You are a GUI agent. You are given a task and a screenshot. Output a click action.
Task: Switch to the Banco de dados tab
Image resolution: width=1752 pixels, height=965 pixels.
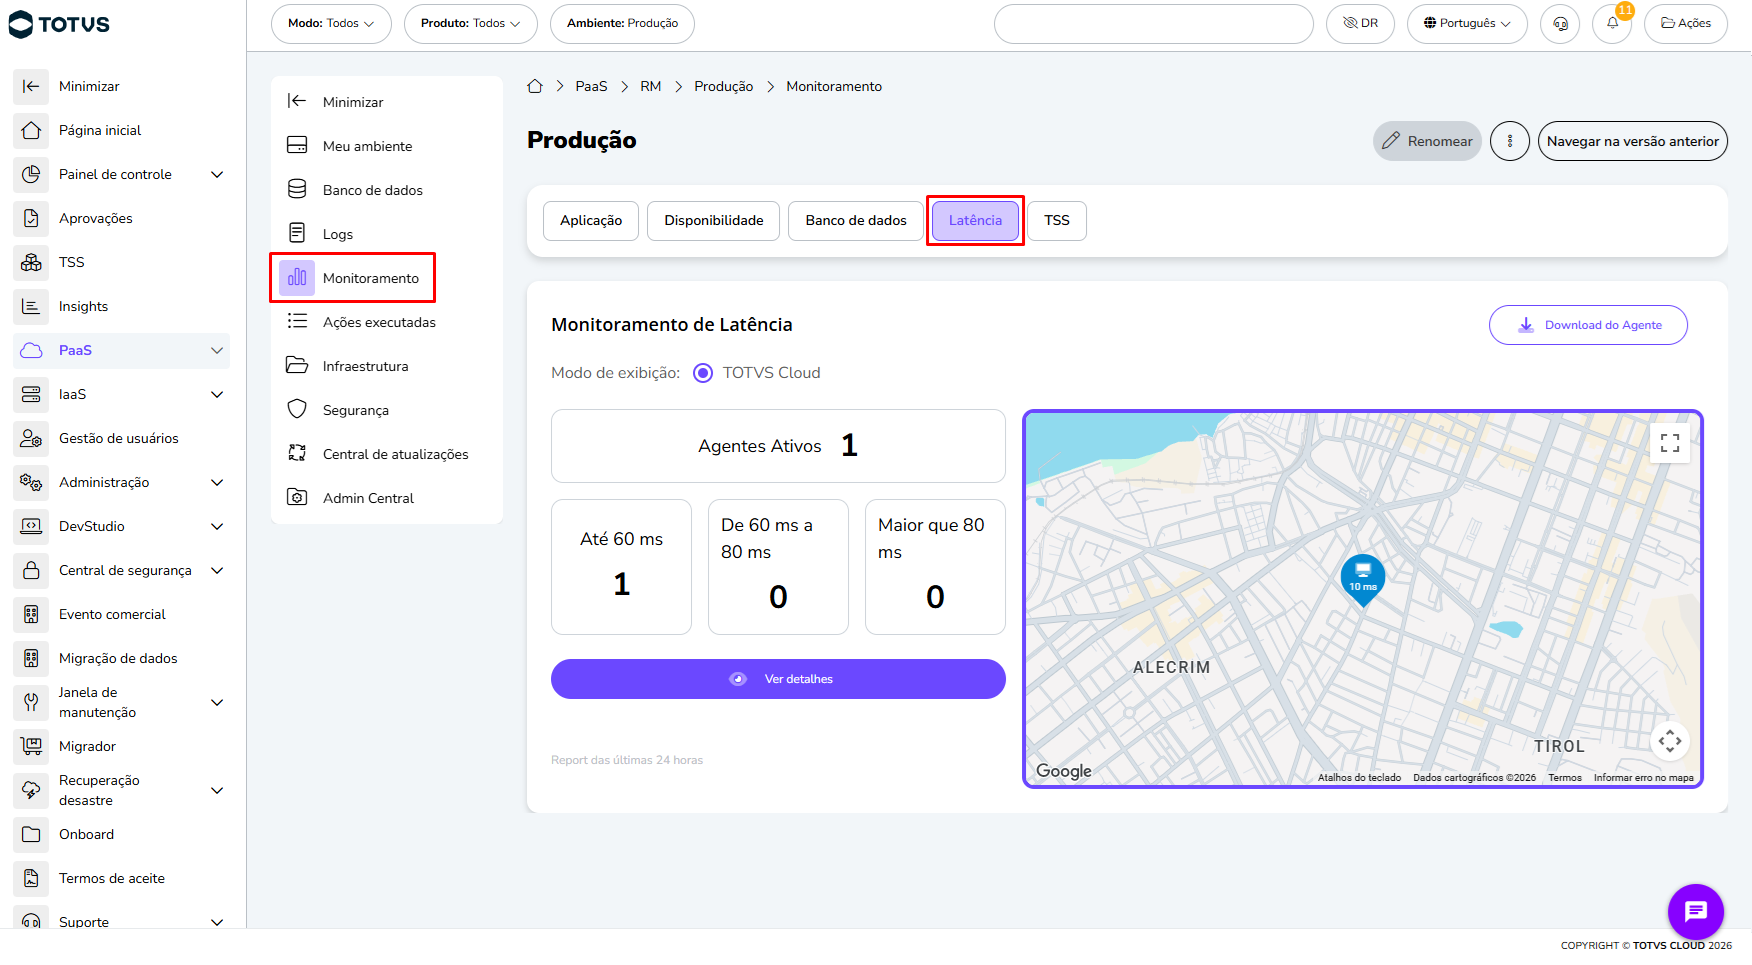[856, 221]
